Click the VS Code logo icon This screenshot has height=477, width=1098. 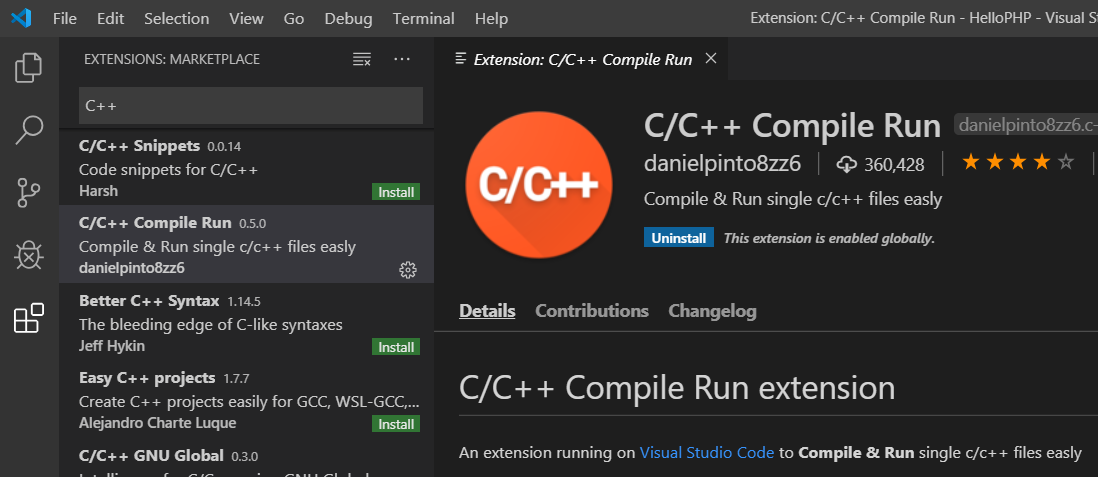click(21, 18)
